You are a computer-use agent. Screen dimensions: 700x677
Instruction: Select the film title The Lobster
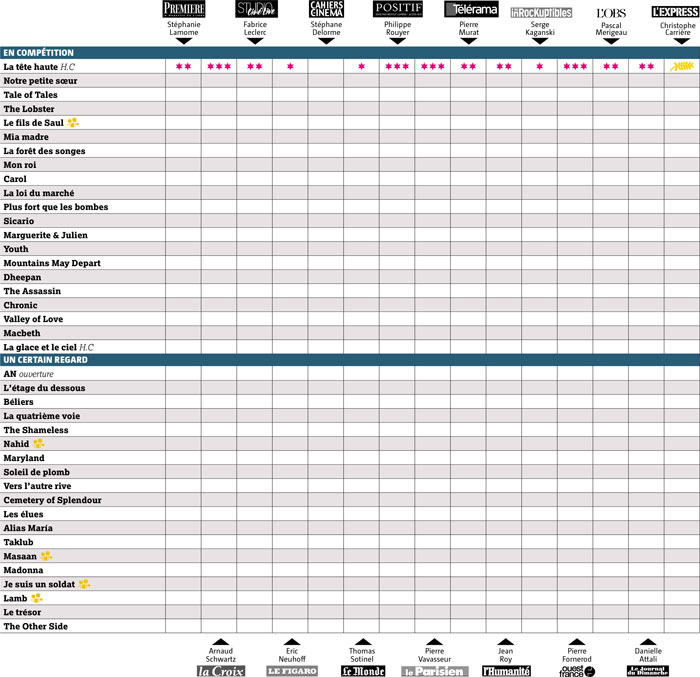pyautogui.click(x=29, y=109)
